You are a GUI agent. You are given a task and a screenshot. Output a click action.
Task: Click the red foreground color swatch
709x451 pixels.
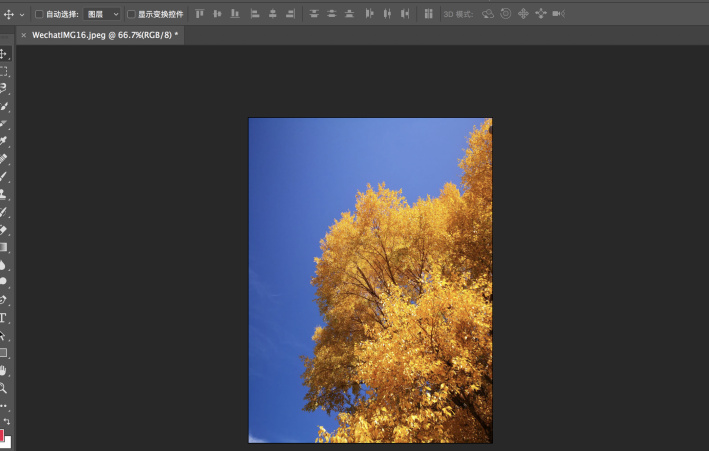[1, 435]
